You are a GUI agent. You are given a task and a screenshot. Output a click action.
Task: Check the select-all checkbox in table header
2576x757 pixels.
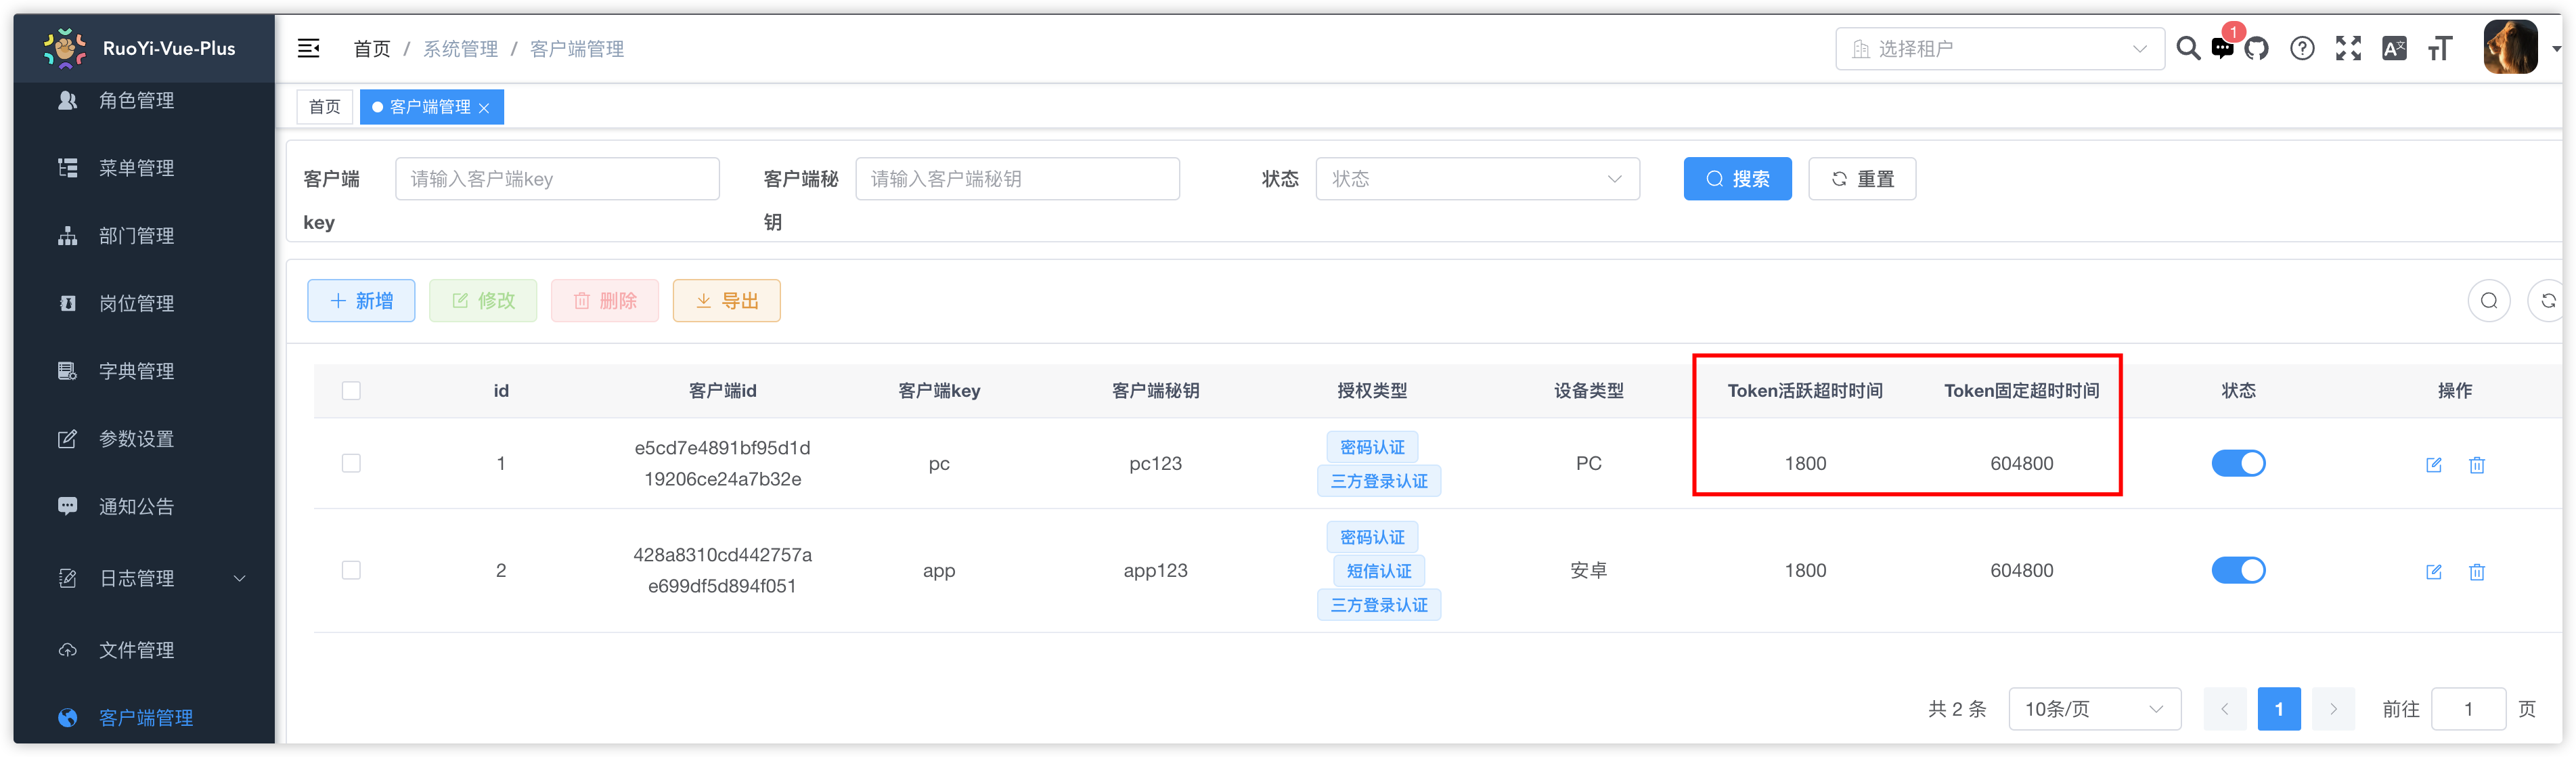click(351, 391)
